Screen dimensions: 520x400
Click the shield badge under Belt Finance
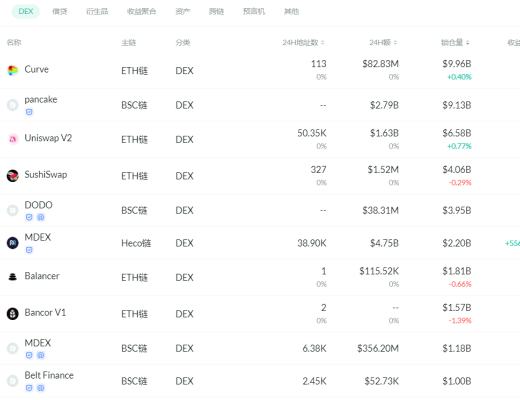(x=29, y=388)
